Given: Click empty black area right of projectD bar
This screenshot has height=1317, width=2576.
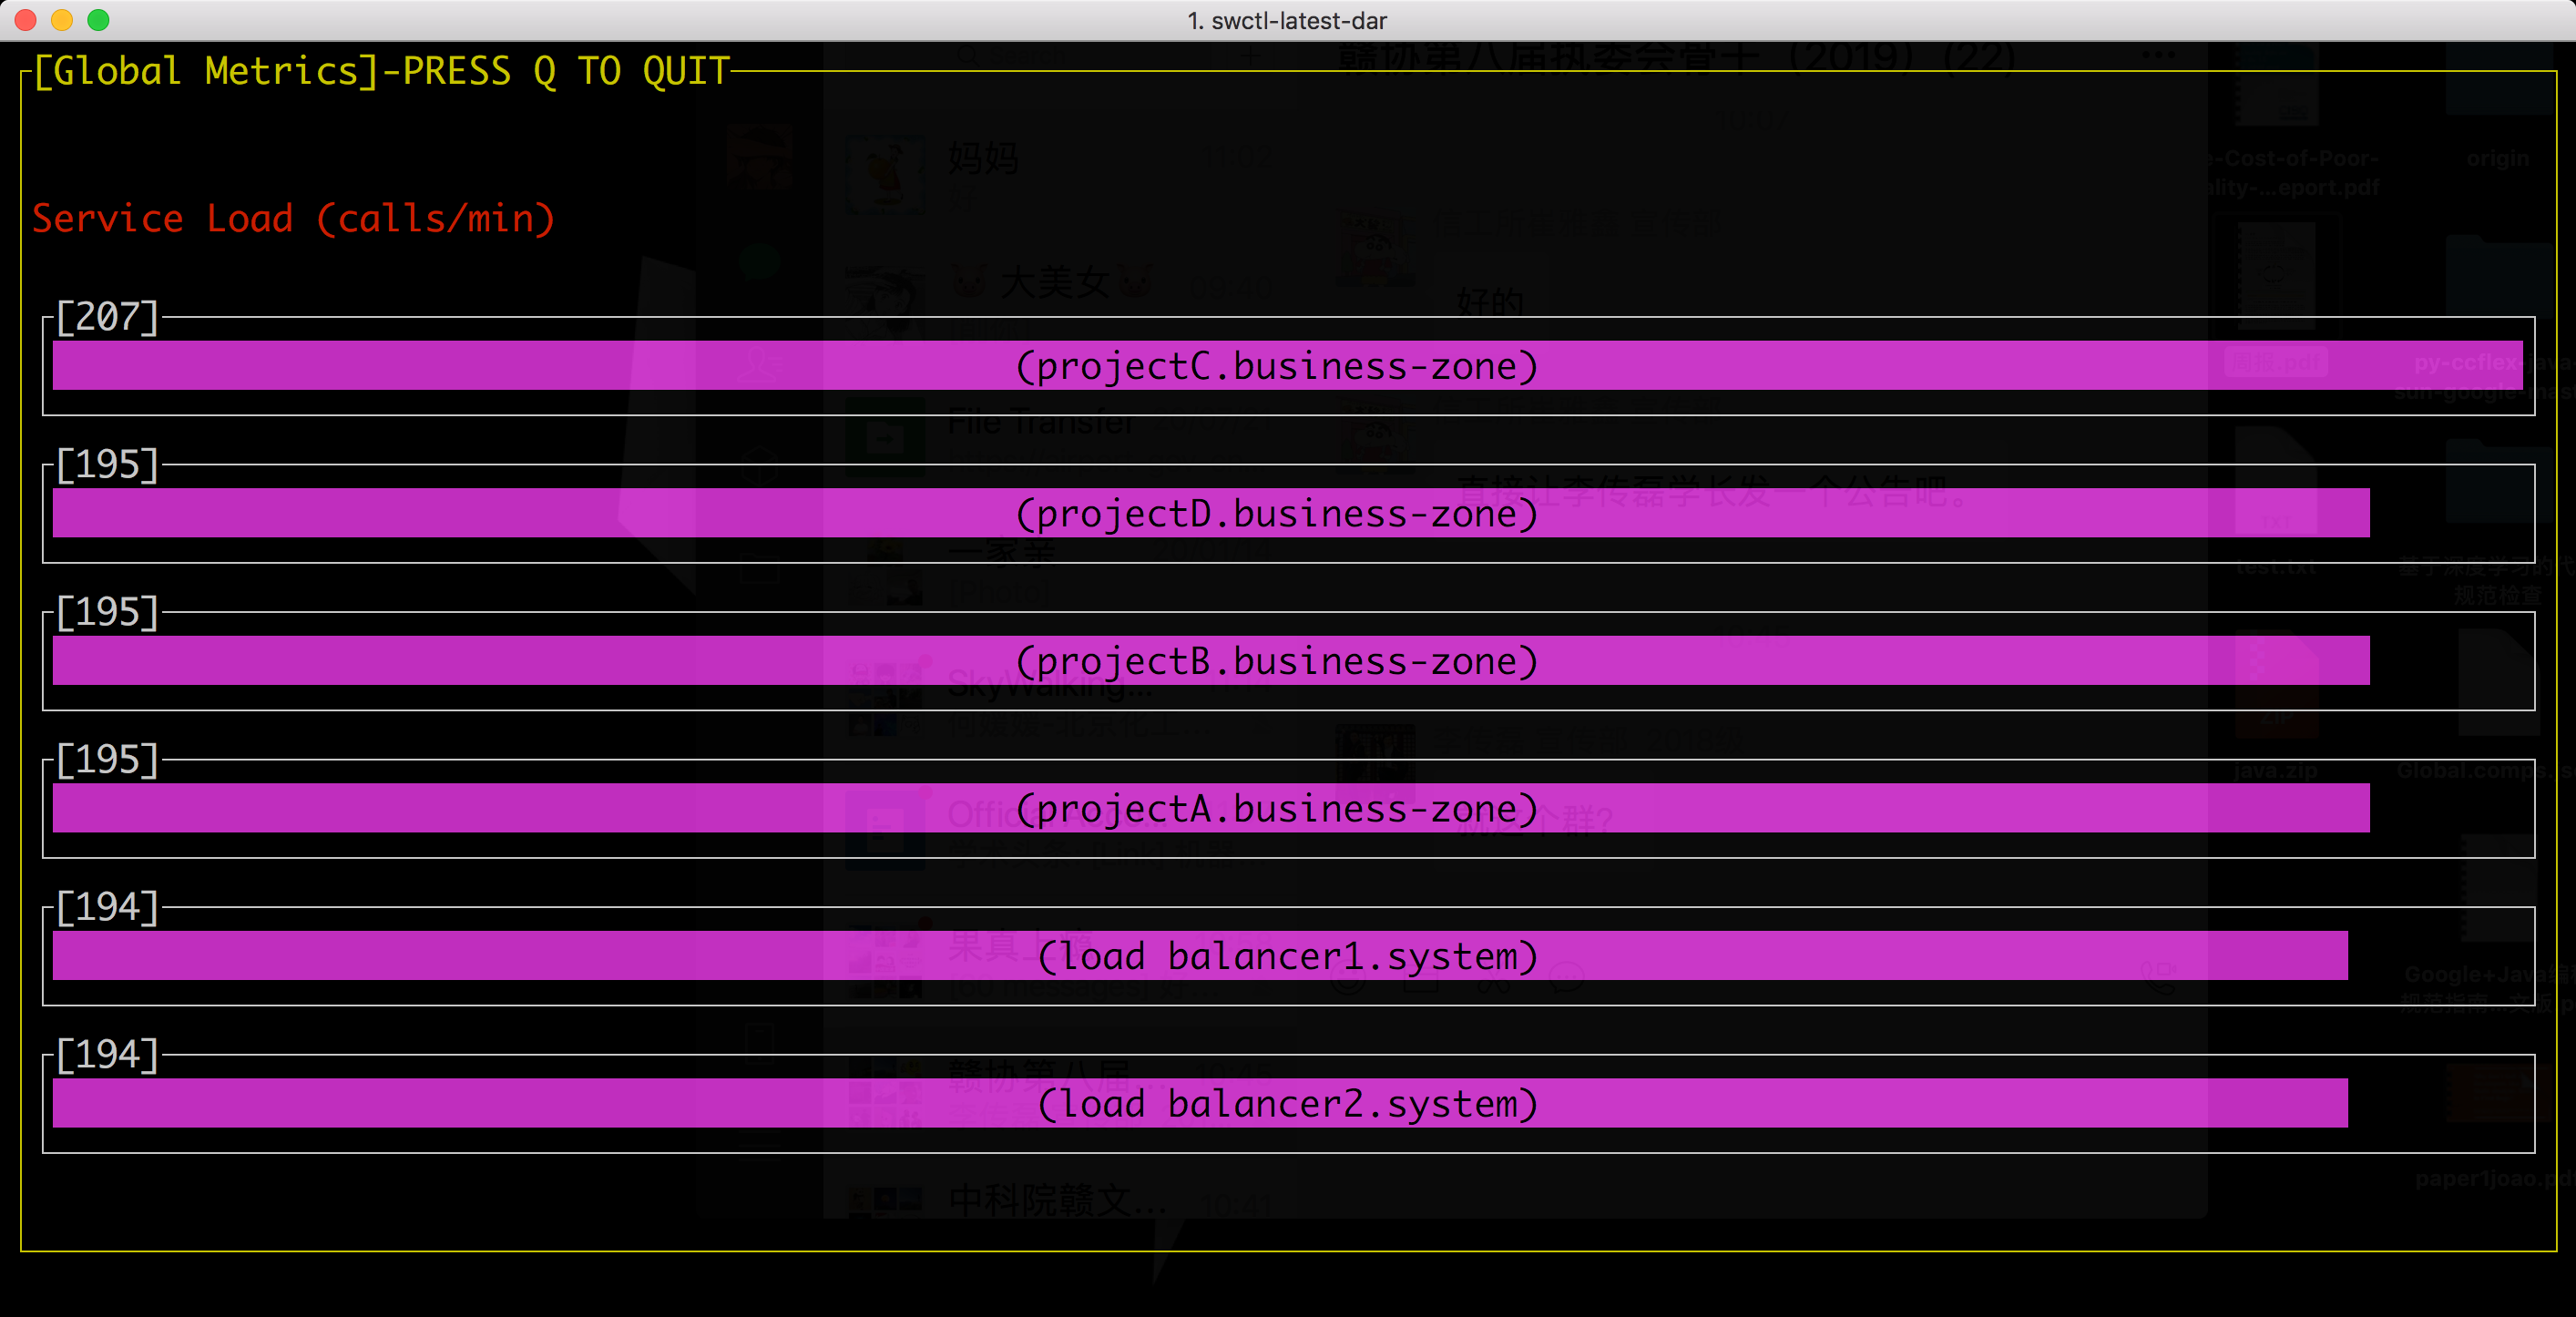Looking at the screenshot, I should click(2450, 513).
